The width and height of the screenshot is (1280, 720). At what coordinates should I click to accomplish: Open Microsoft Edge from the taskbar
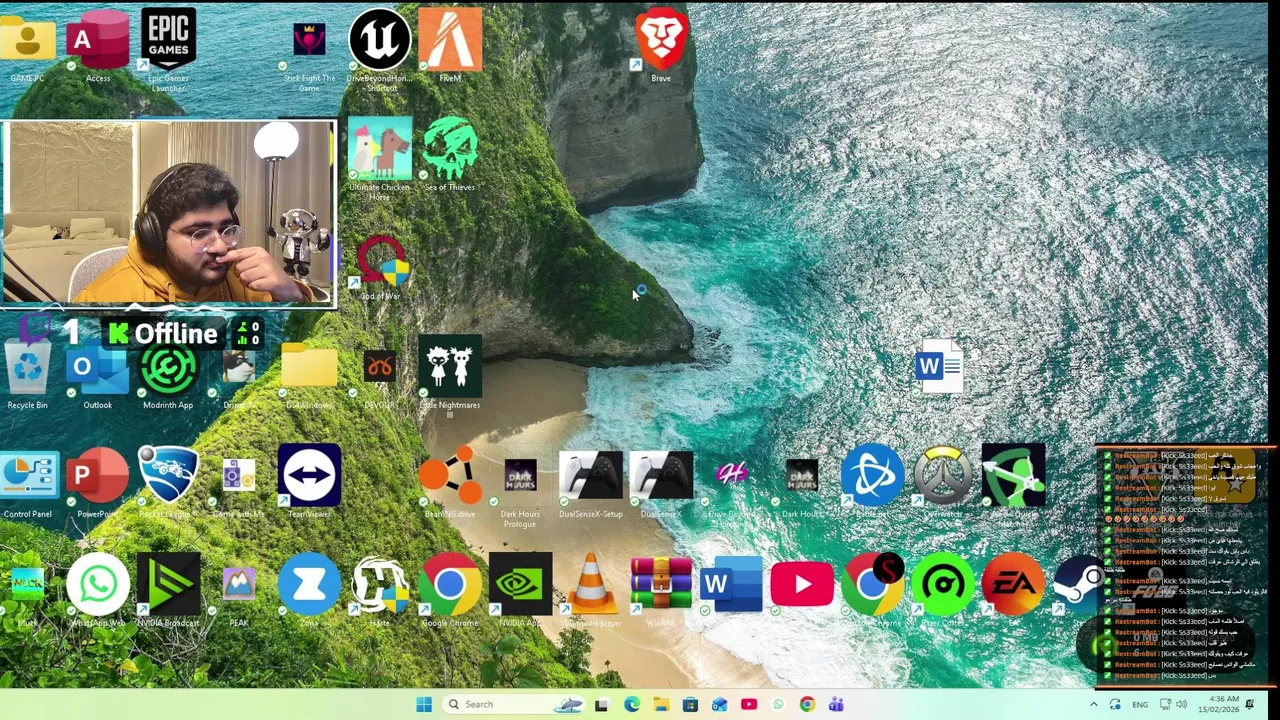coord(632,704)
